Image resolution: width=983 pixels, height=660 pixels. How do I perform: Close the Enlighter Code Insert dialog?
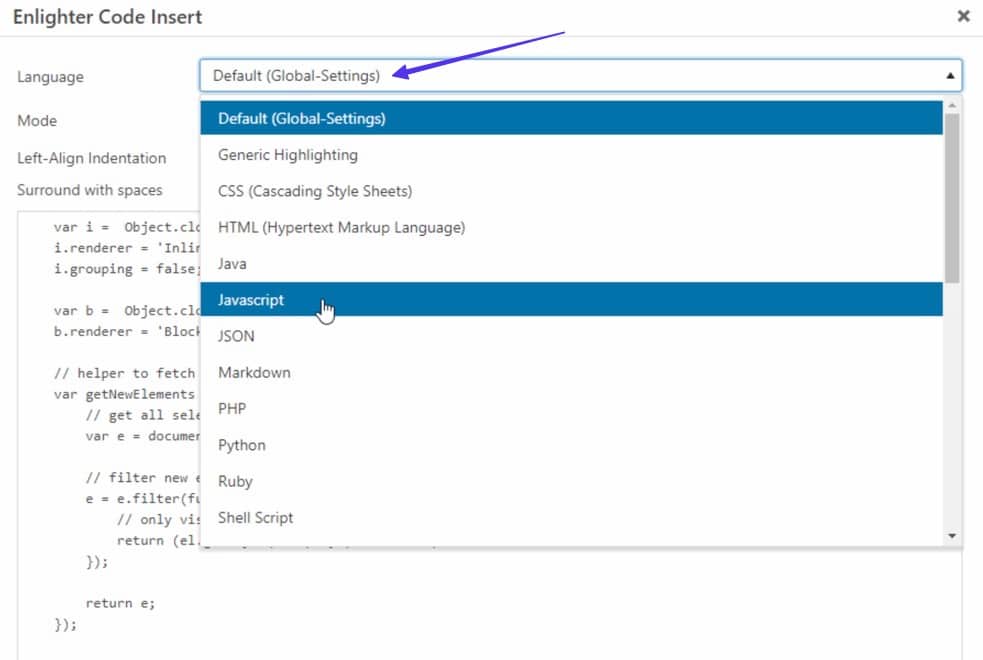coord(963,16)
